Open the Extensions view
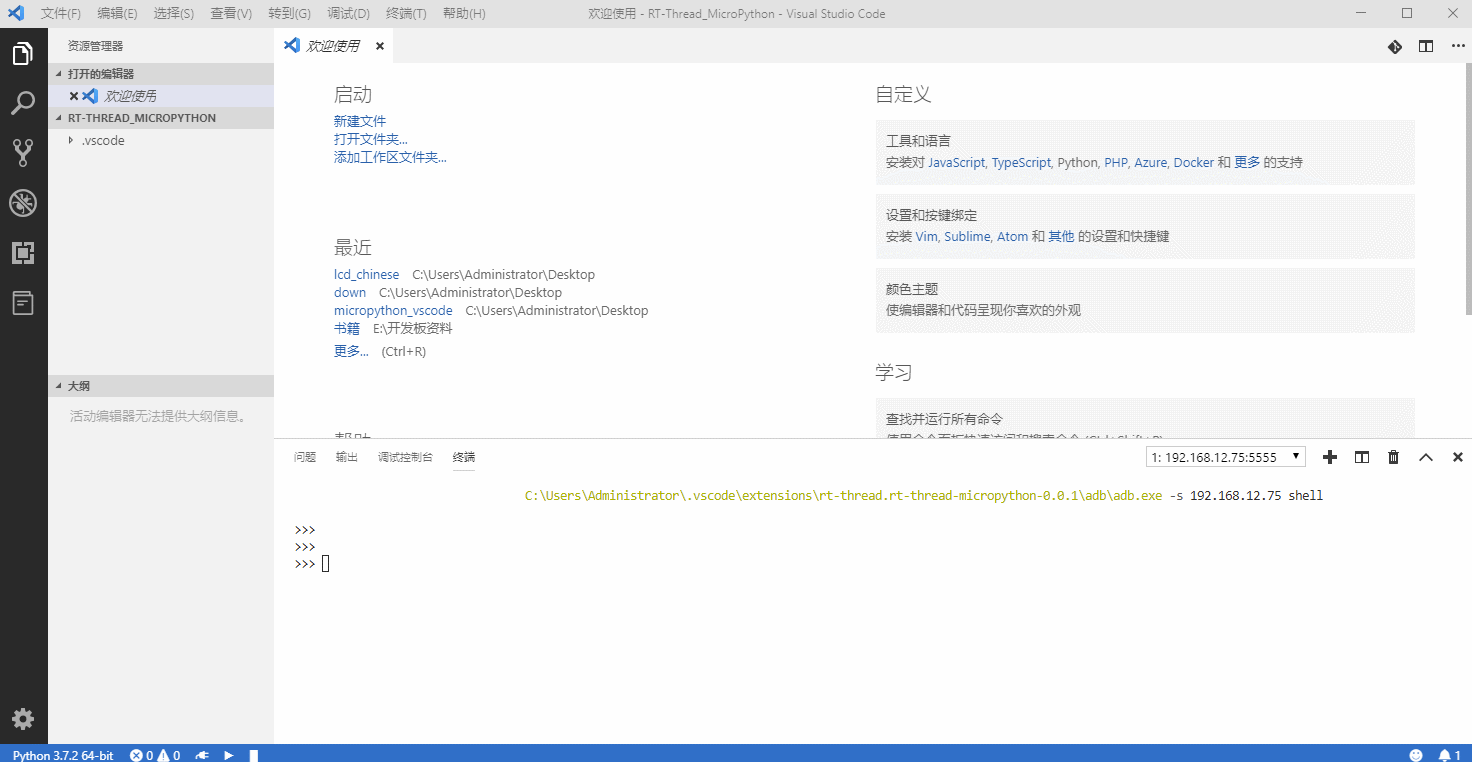1472x762 pixels. click(x=23, y=253)
